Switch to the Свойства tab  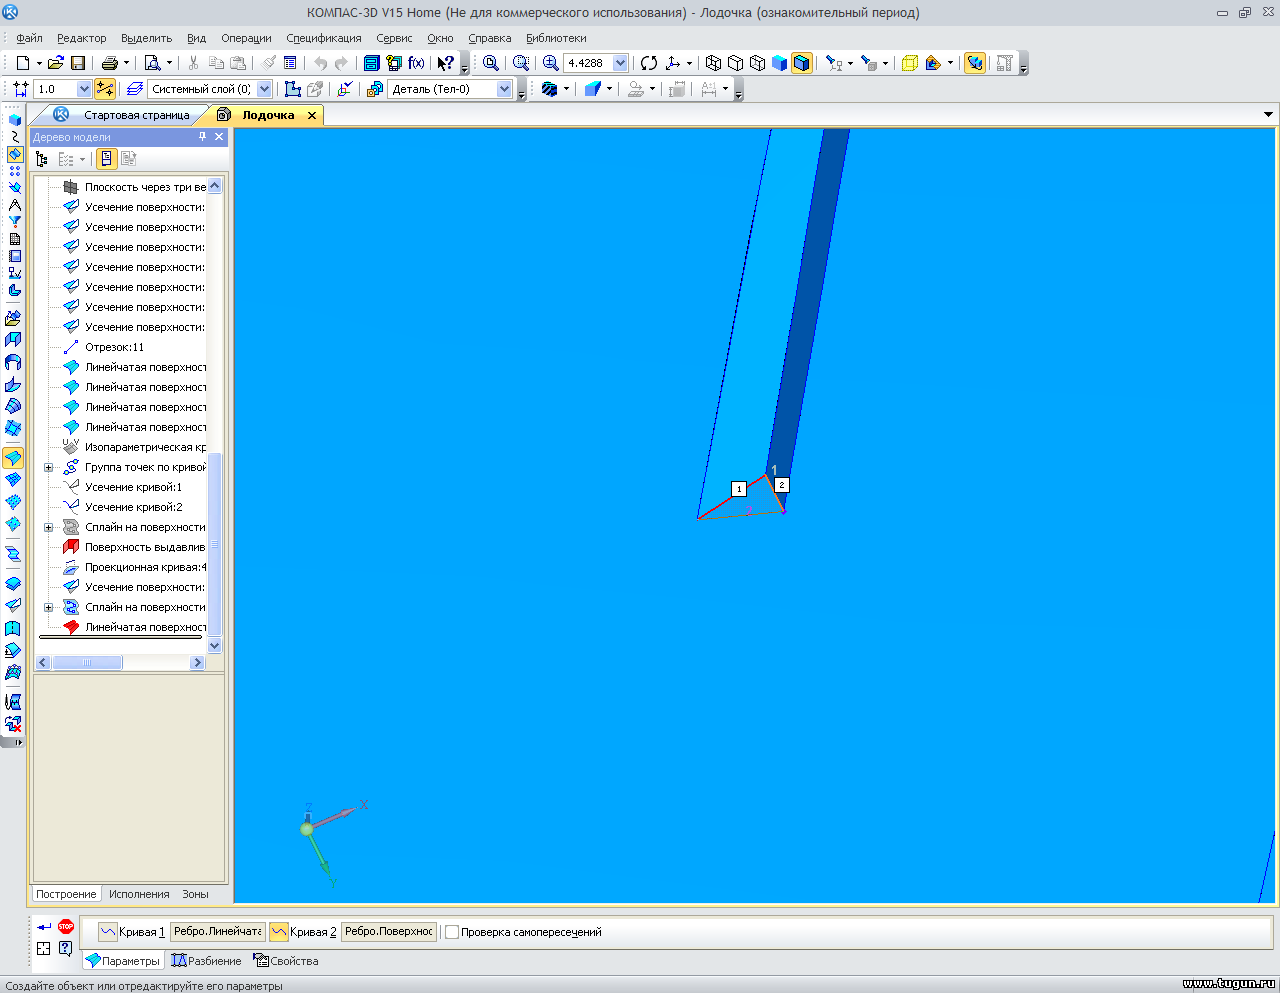tap(286, 961)
